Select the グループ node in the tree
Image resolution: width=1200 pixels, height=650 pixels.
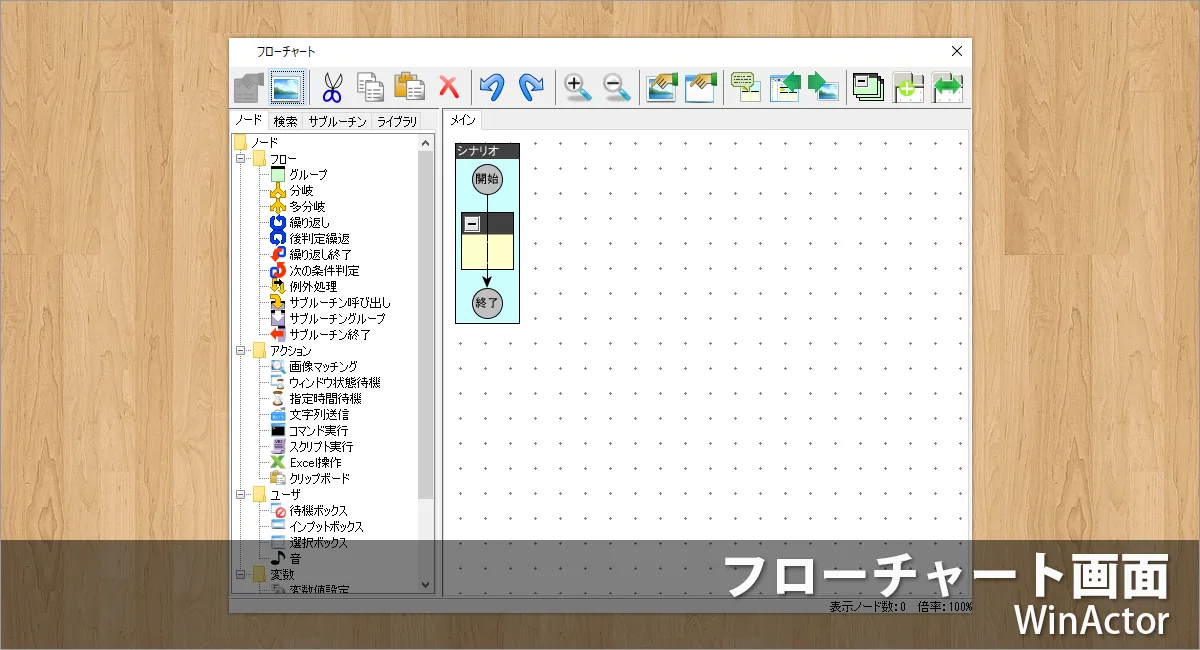(x=308, y=174)
